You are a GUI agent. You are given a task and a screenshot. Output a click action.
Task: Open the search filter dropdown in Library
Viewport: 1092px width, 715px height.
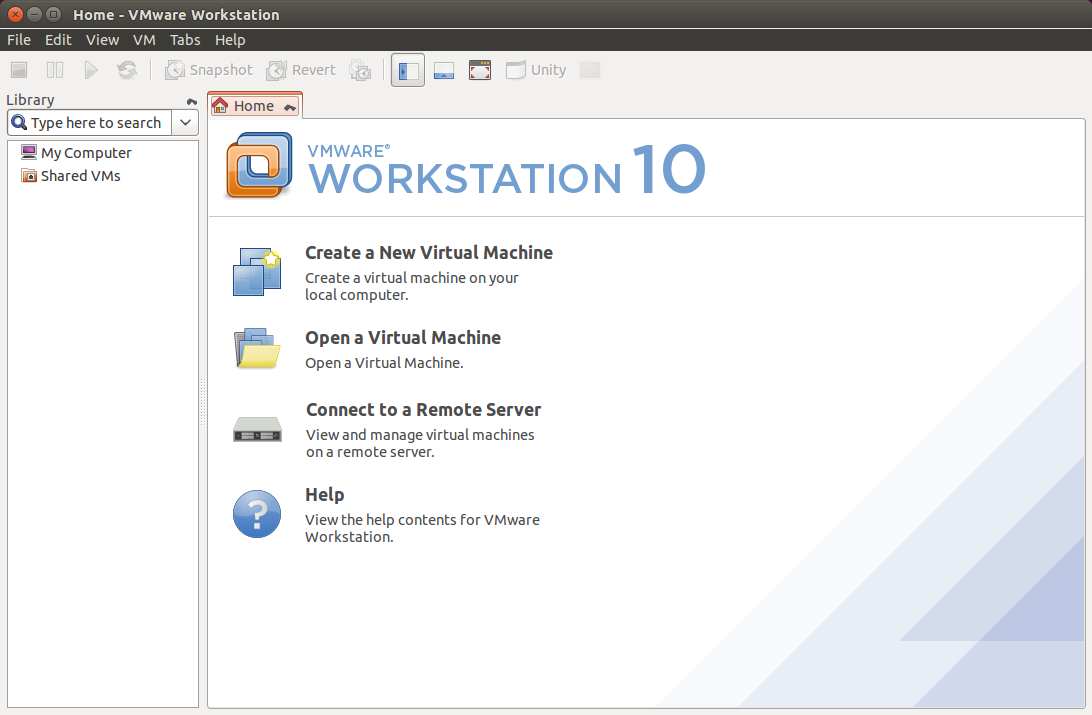(x=185, y=122)
